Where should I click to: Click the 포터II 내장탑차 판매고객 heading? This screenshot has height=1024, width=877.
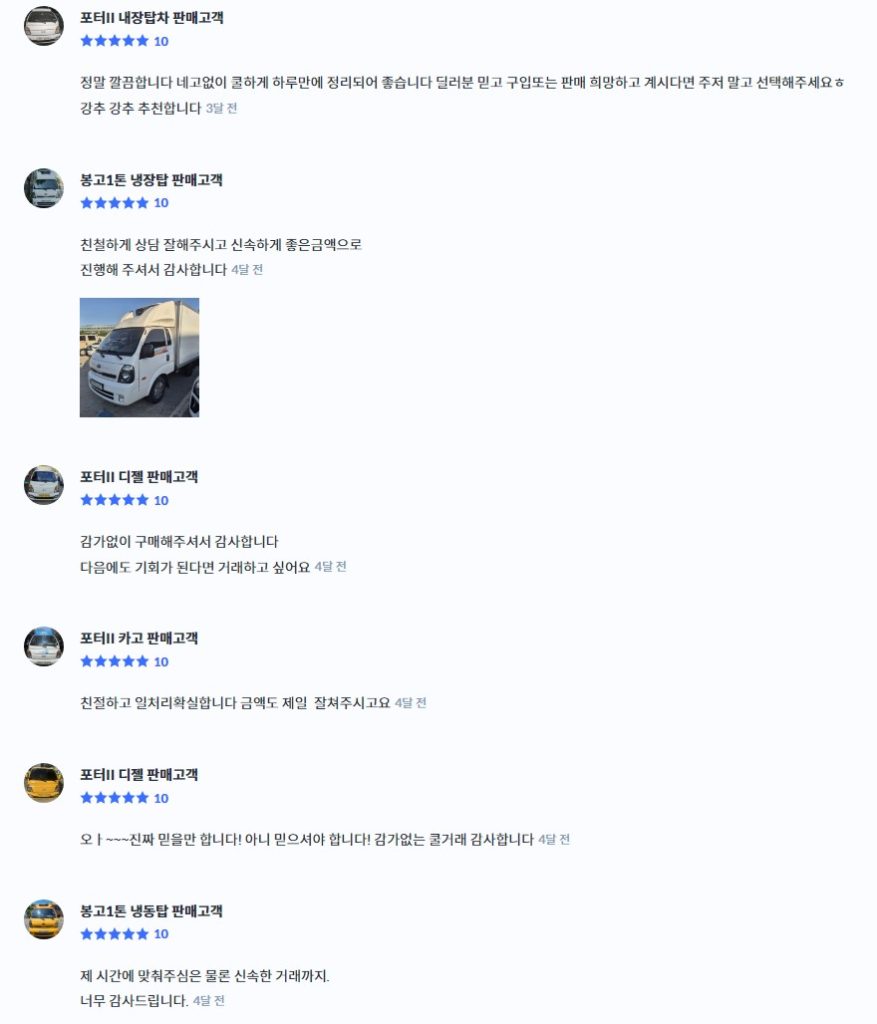[x=151, y=18]
